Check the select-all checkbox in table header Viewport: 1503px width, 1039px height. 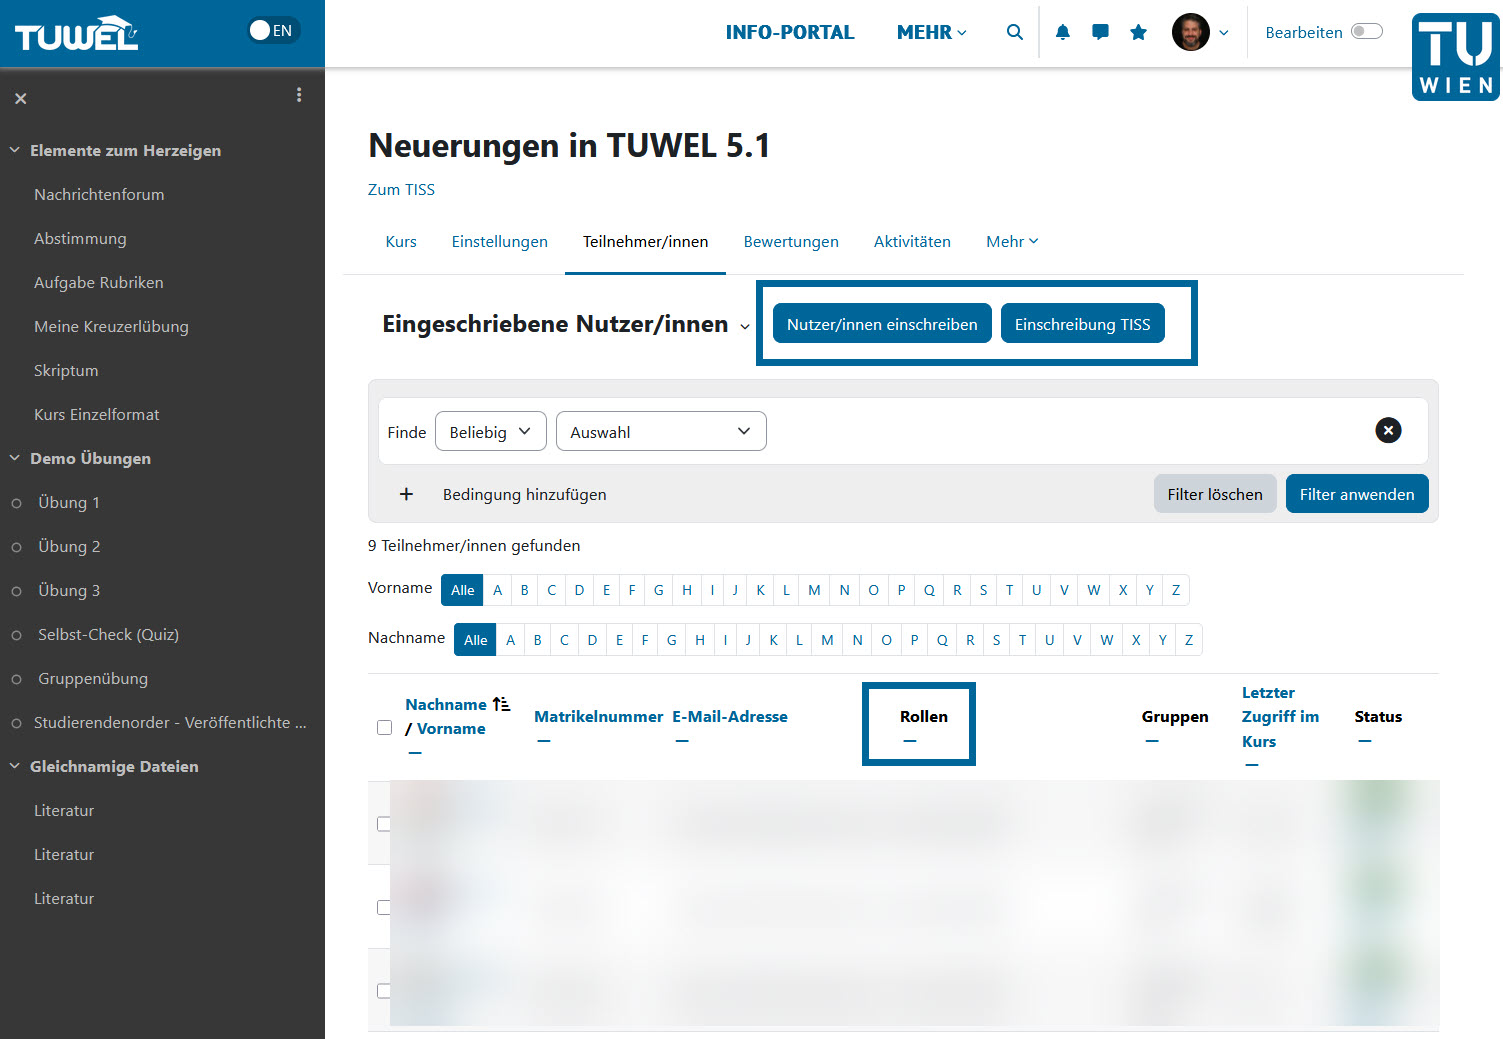pyautogui.click(x=384, y=728)
